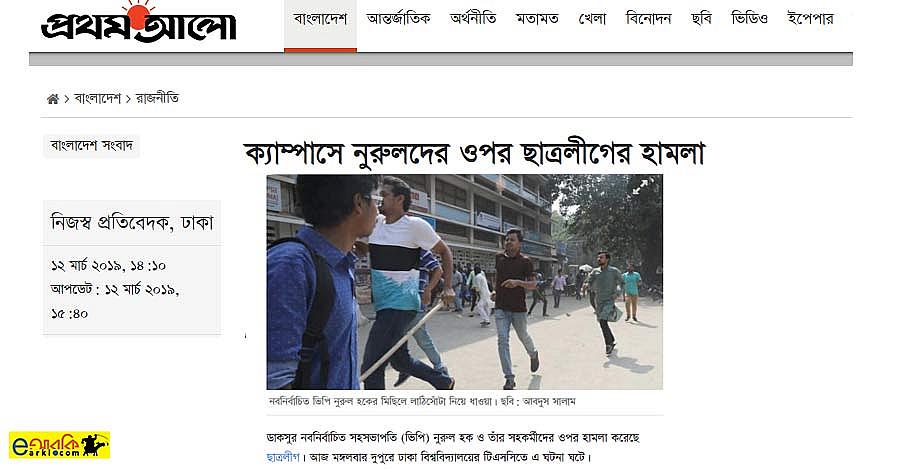900x469 pixels.
Task: Open the earki.com yellow logo
Action: point(59,445)
